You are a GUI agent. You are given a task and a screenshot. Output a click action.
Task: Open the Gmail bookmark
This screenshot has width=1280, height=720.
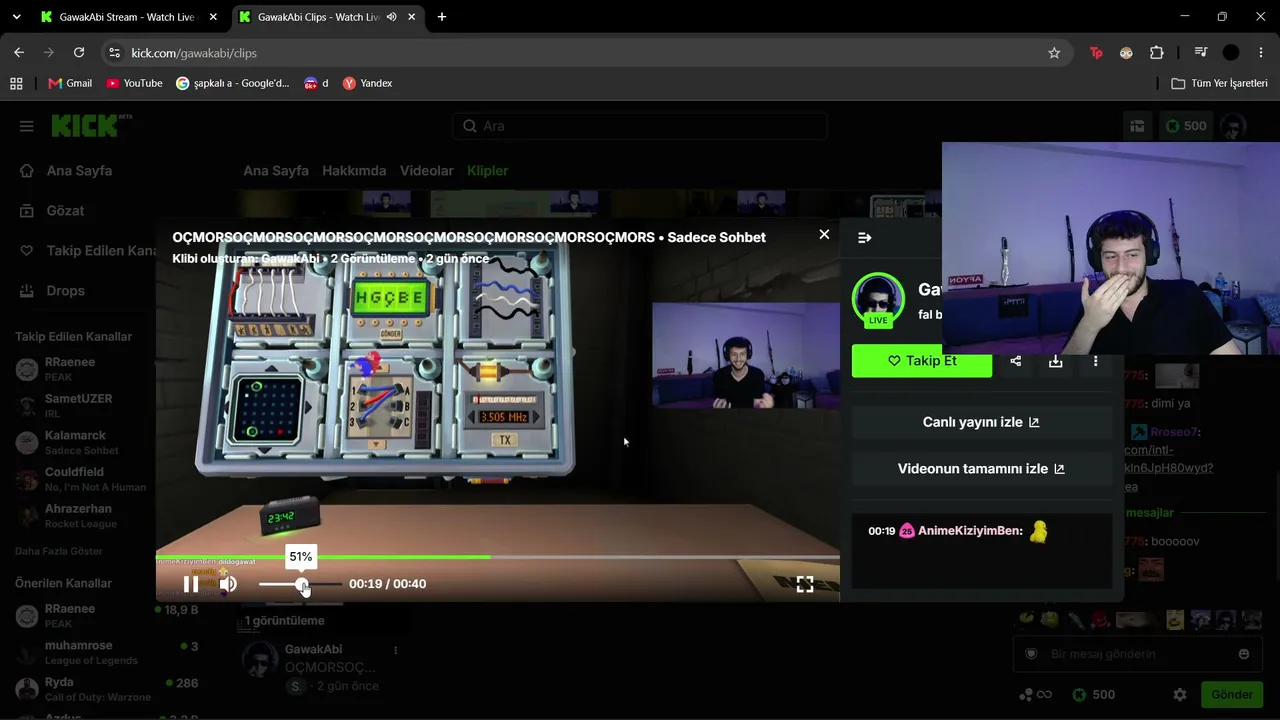pyautogui.click(x=70, y=83)
